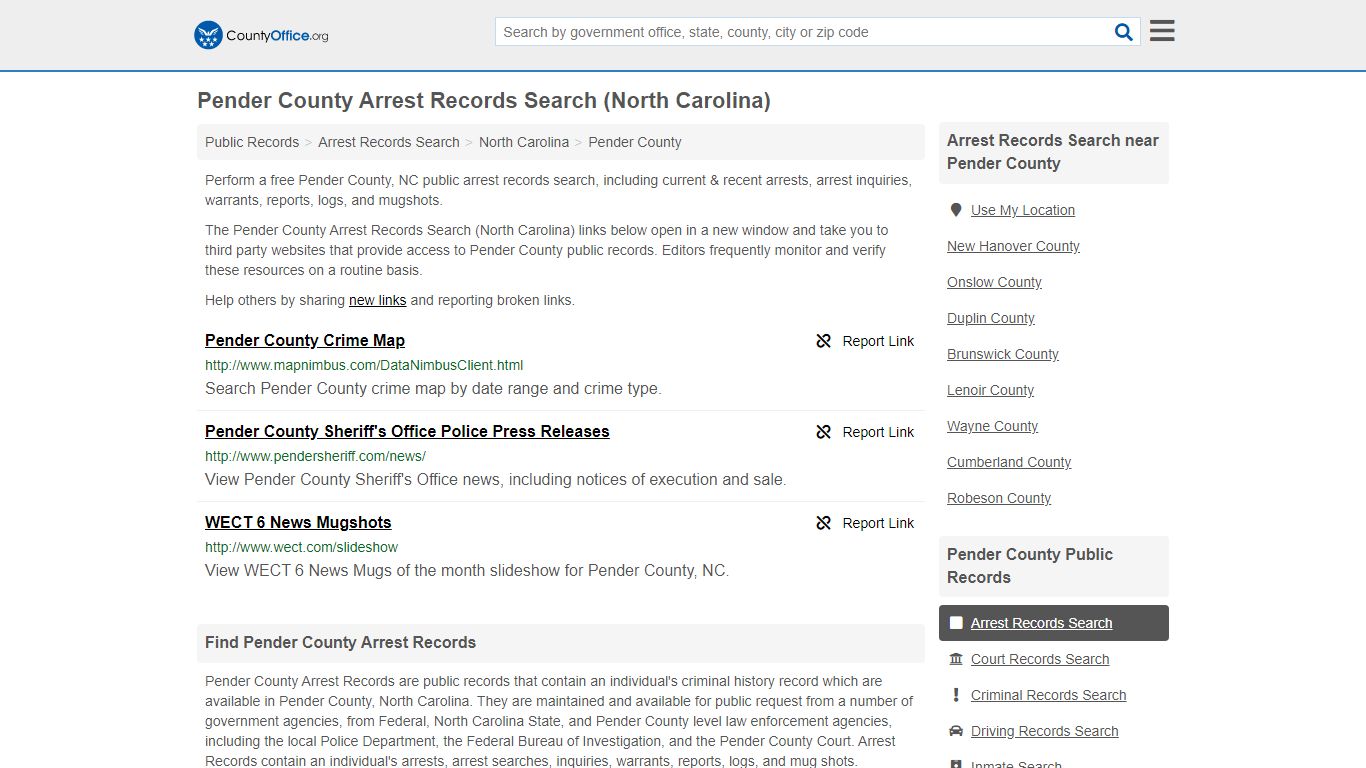The height and width of the screenshot is (768, 1366).
Task: Click broken link icon for WECT 6 News Mugshots
Action: [824, 523]
